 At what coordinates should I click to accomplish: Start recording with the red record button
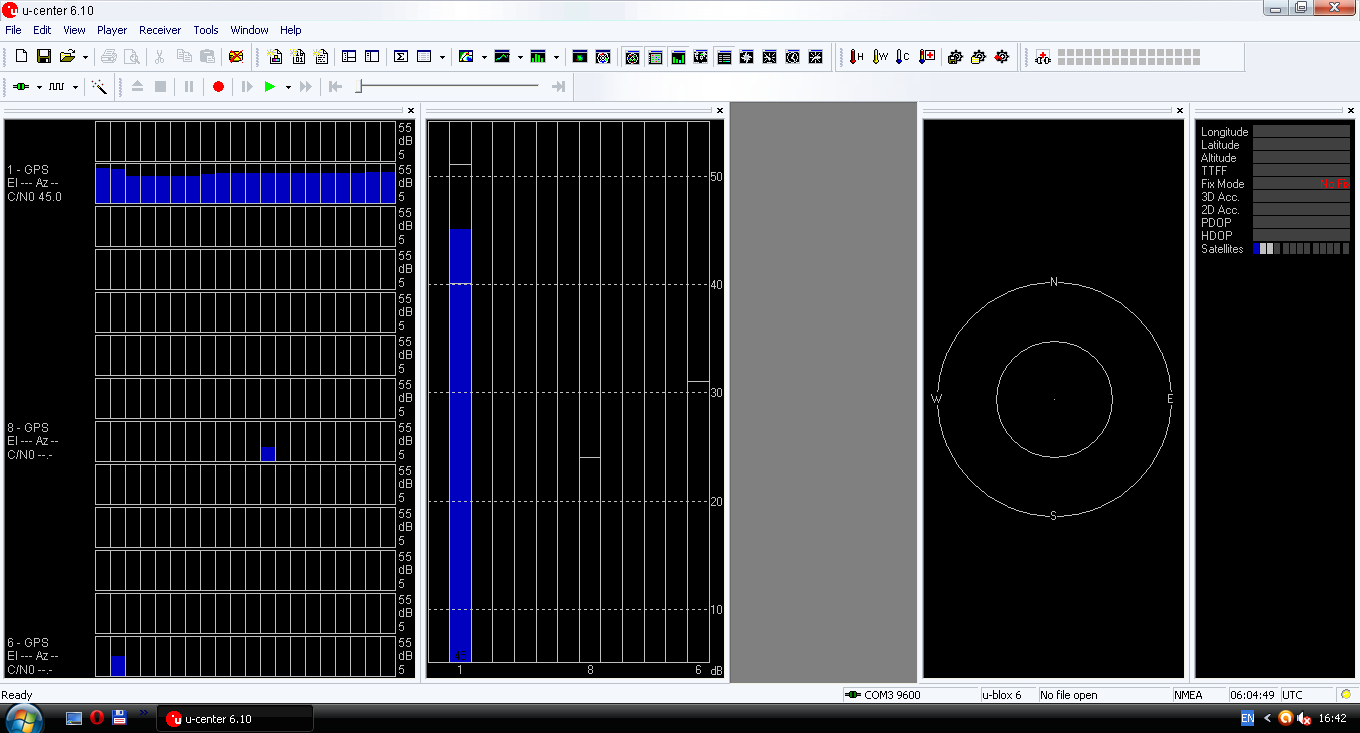point(218,87)
